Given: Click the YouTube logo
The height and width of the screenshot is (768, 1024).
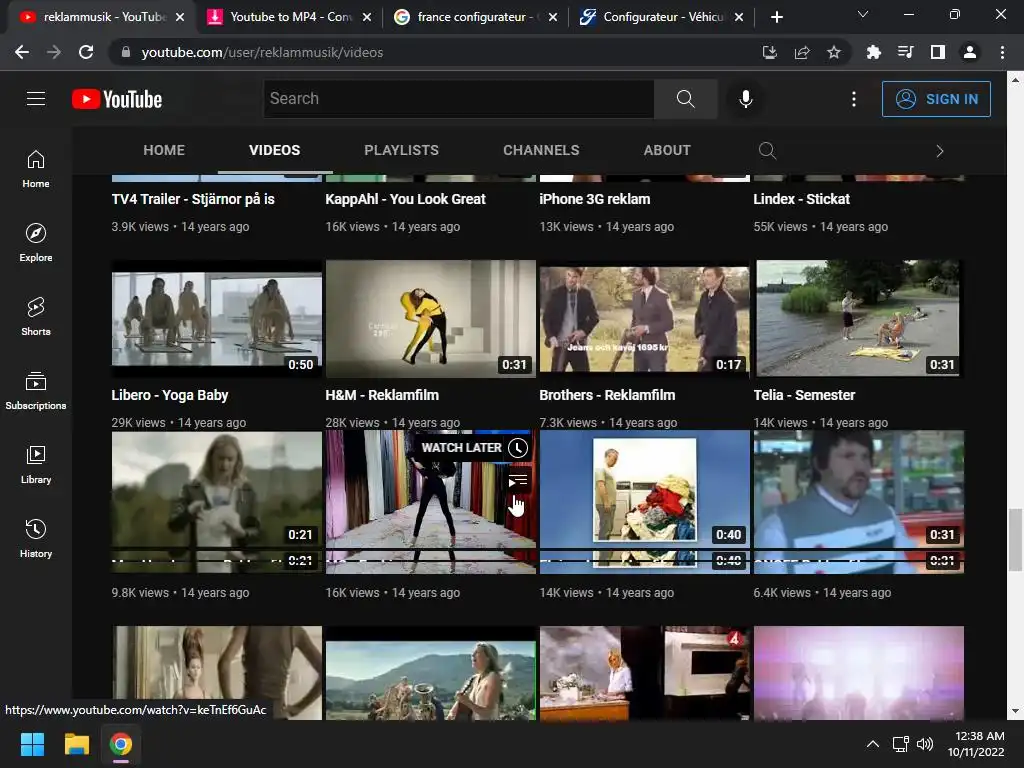Looking at the screenshot, I should point(117,99).
